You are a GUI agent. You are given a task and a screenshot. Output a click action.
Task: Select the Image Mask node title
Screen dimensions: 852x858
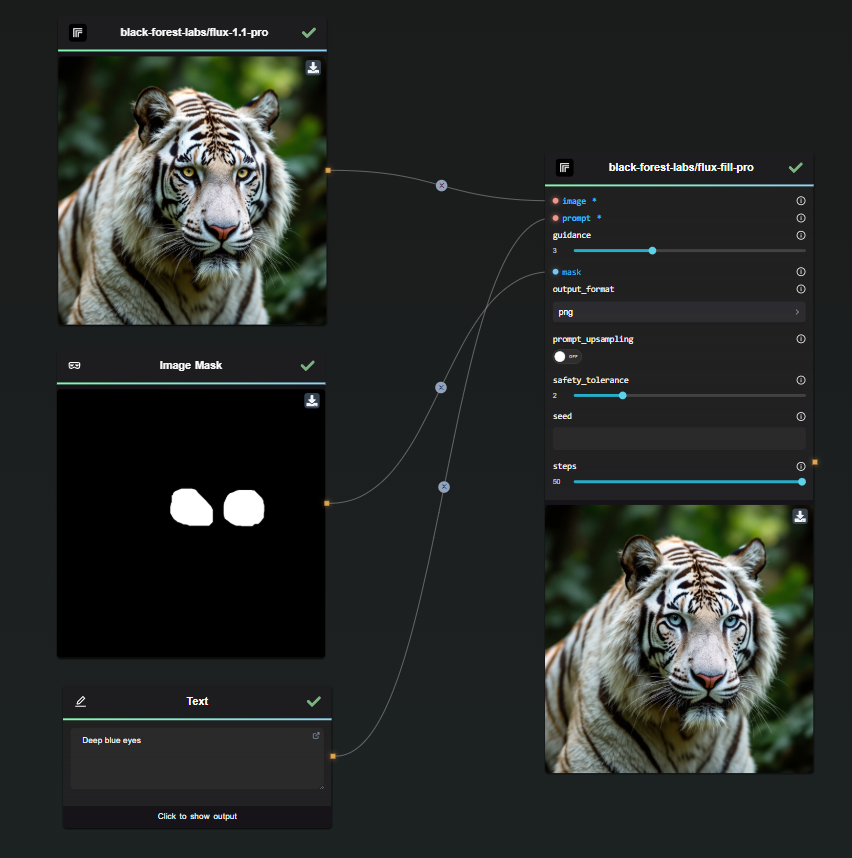tap(190, 365)
